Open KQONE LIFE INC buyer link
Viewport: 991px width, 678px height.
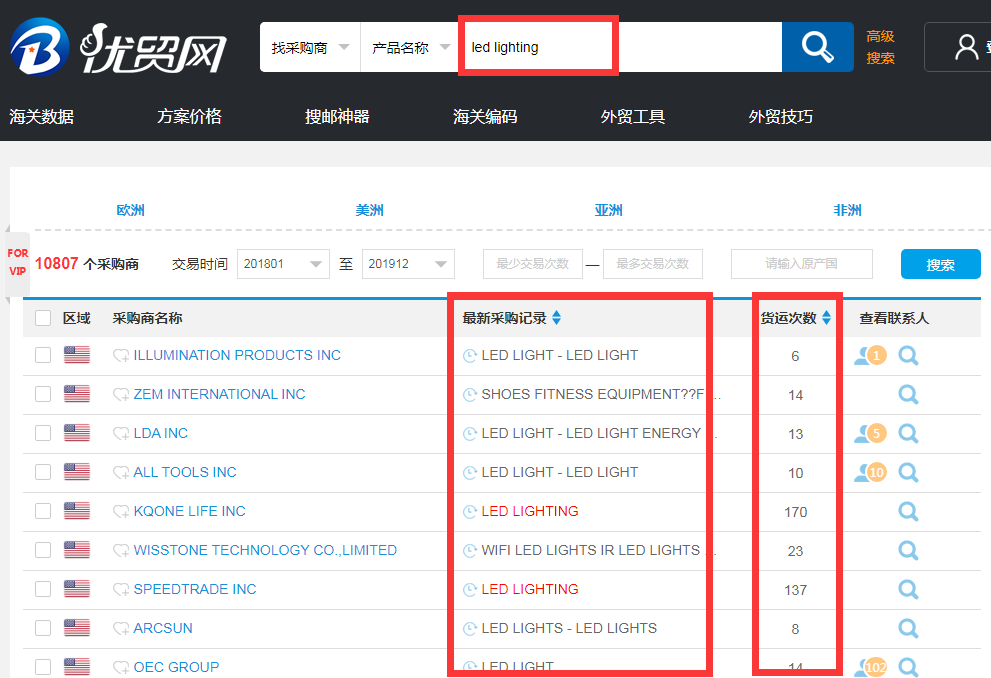coord(190,512)
